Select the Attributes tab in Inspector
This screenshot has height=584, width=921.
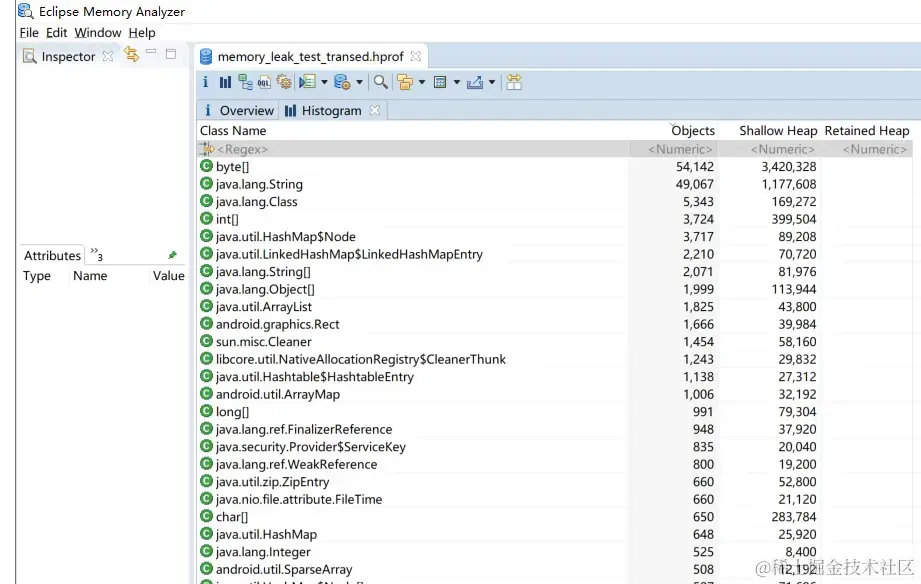point(52,256)
